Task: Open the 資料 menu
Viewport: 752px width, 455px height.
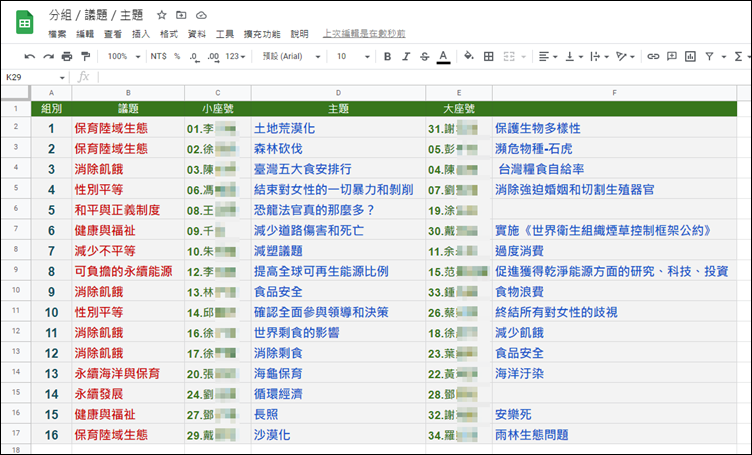Action: [197, 34]
